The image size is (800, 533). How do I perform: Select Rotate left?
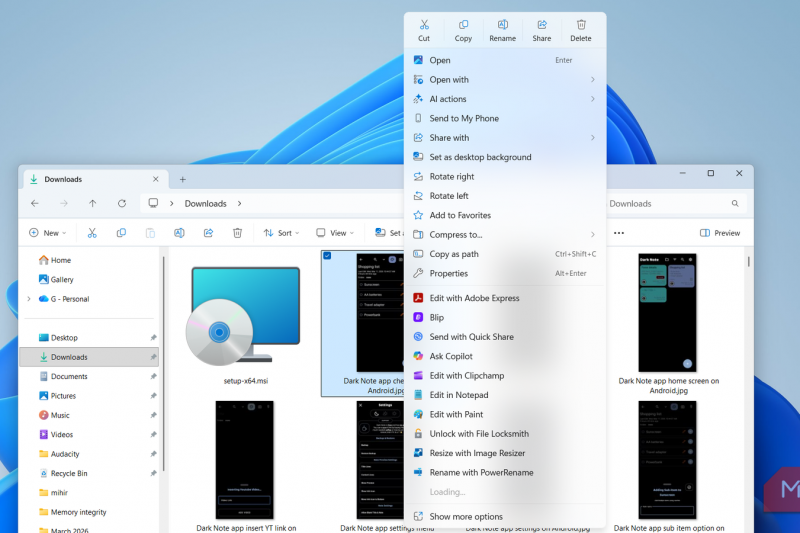tap(505, 196)
